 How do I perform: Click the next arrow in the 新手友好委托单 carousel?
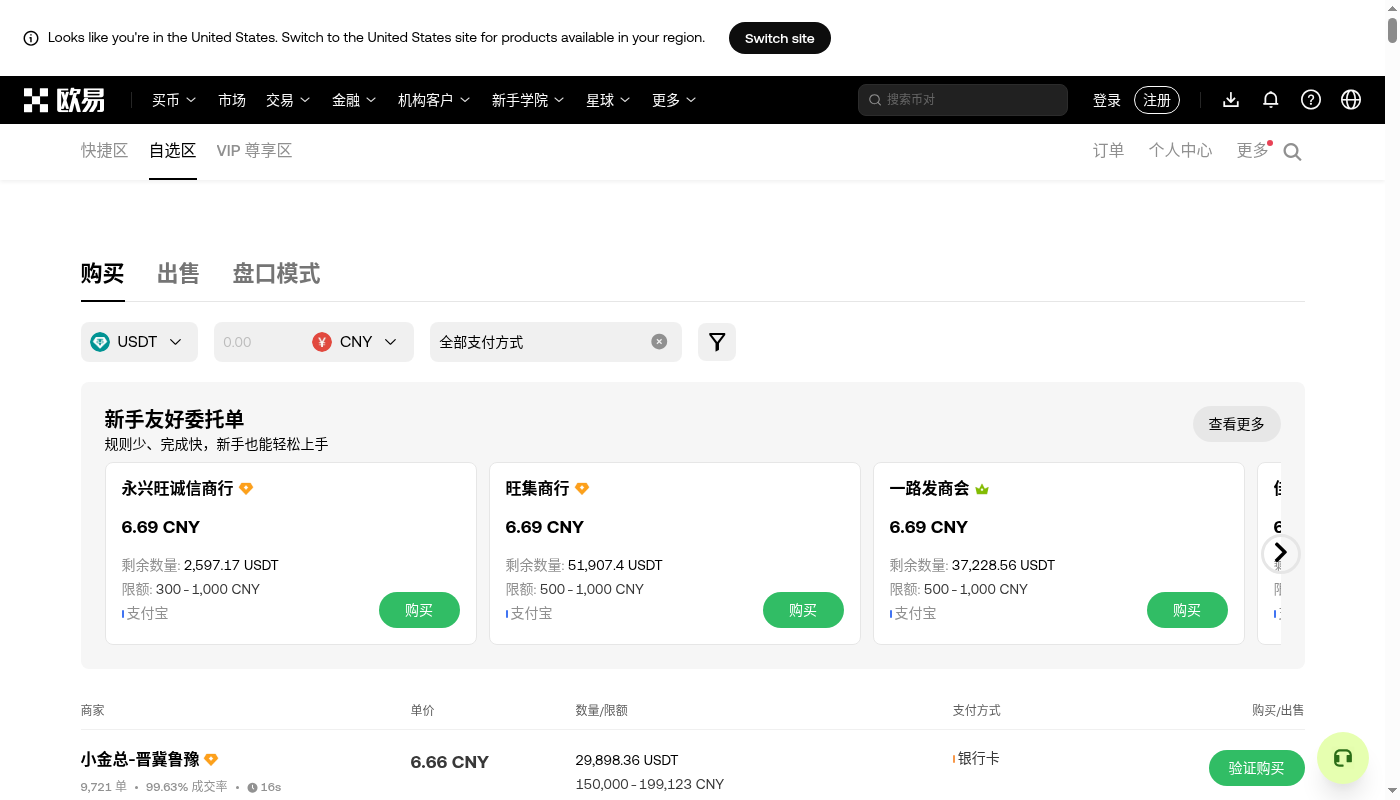coord(1281,553)
